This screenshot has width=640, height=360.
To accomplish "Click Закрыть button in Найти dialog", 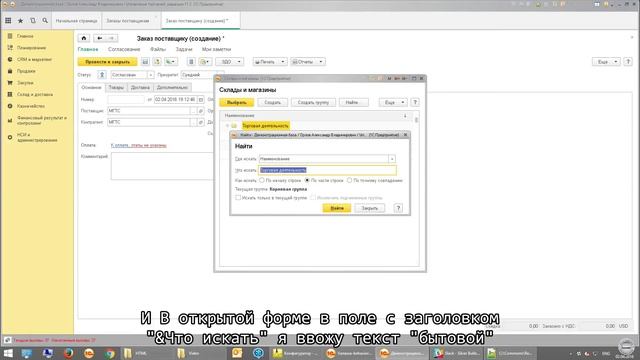I will [x=370, y=208].
